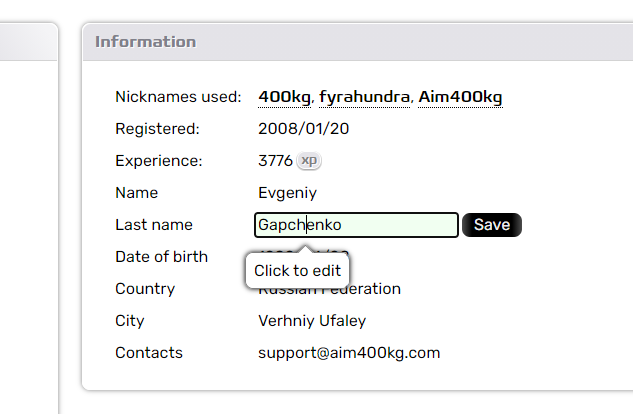Edit the Name value Evgeniy
633x414 pixels.
coord(287,193)
